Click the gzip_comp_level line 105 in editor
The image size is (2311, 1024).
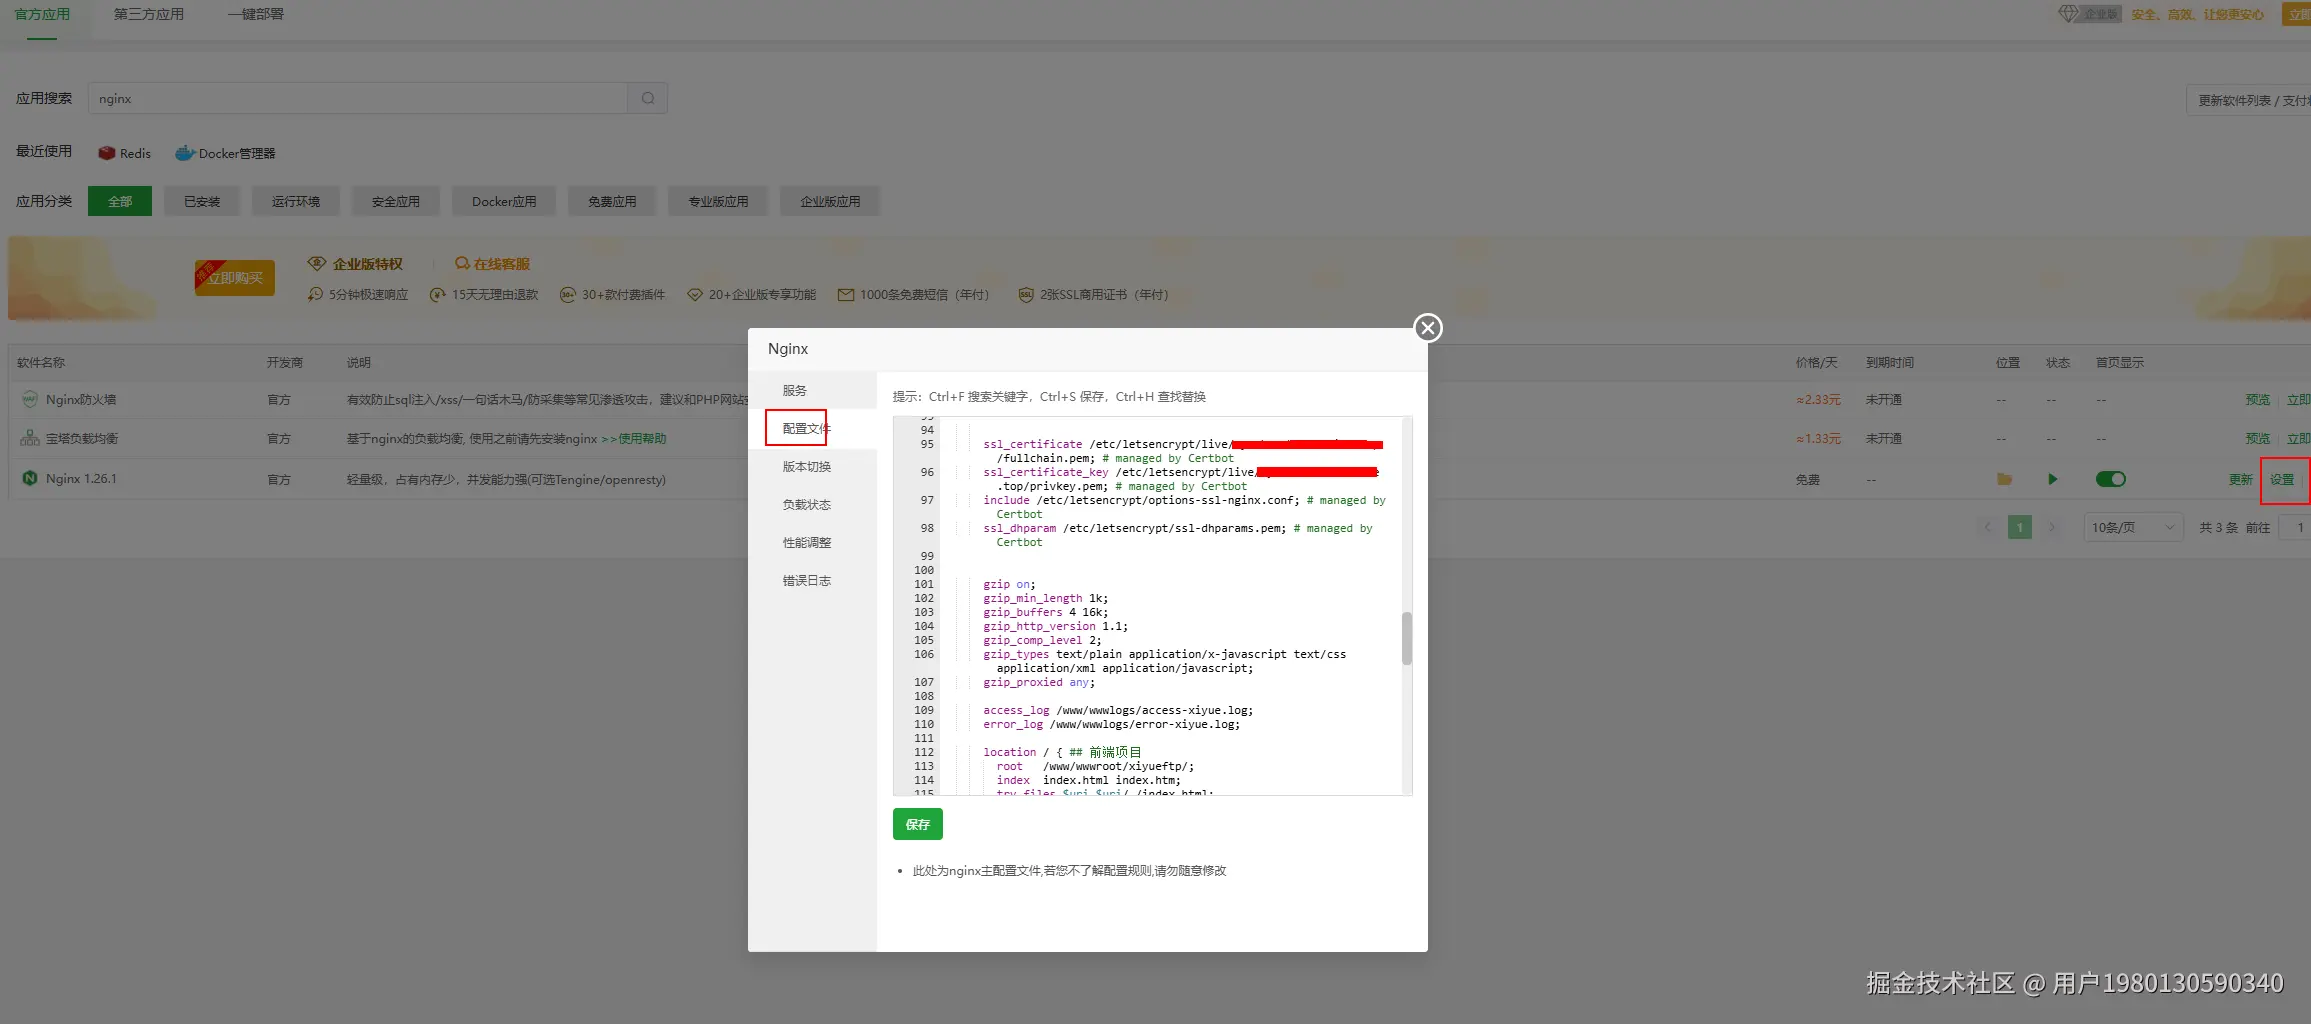[1042, 640]
